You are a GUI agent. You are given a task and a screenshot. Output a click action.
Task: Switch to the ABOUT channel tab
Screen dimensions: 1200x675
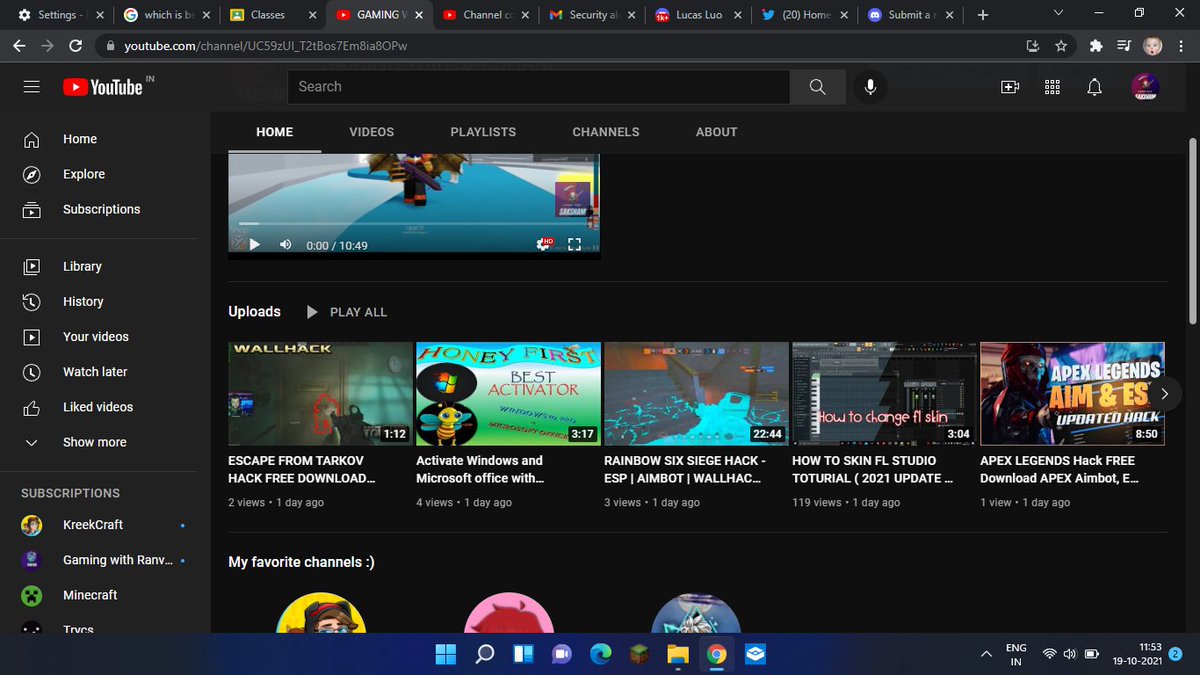(717, 132)
